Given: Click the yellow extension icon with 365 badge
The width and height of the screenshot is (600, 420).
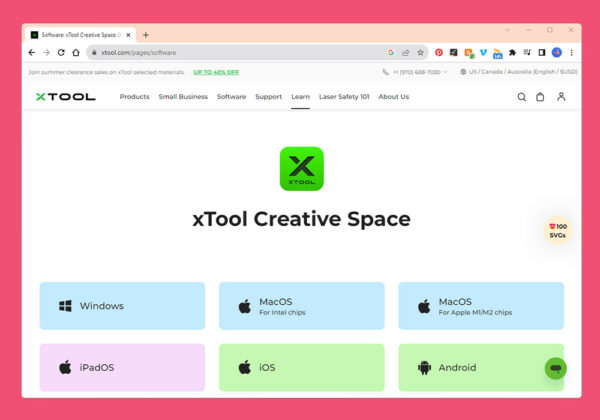Looking at the screenshot, I should pyautogui.click(x=497, y=54).
